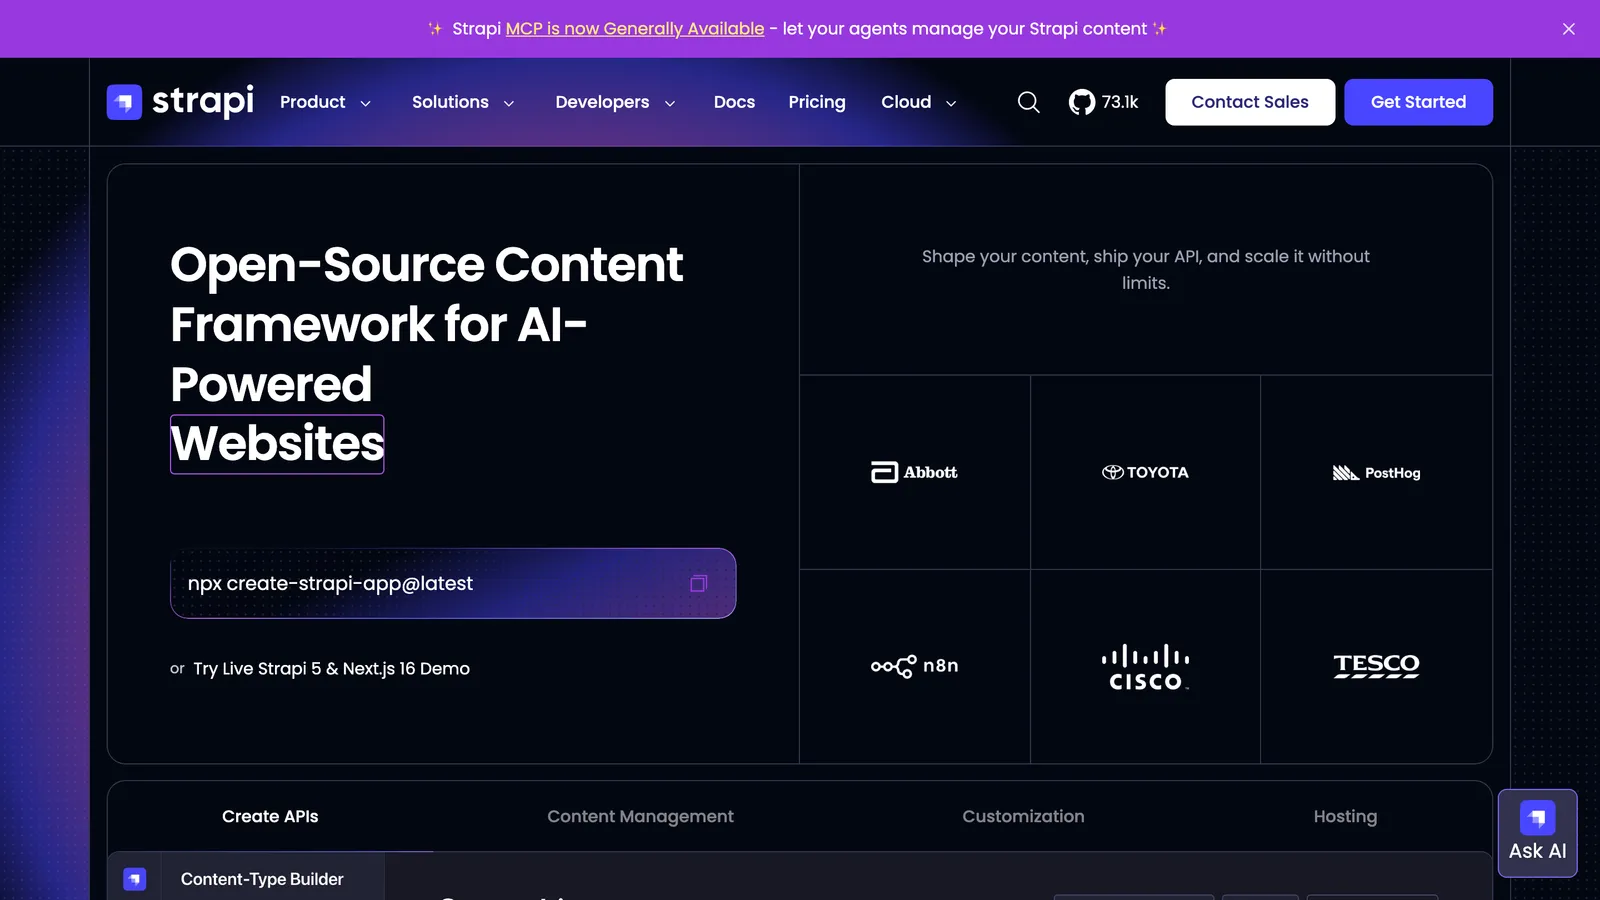Click the Strapi icon beside Content-Type Builder
The width and height of the screenshot is (1600, 900).
tap(134, 879)
